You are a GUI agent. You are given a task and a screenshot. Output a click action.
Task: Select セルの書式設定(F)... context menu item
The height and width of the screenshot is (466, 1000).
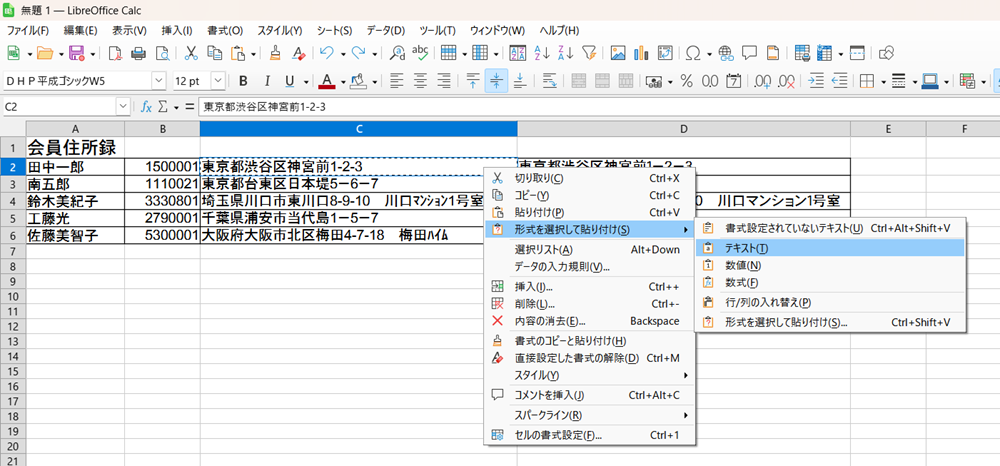(x=590, y=435)
